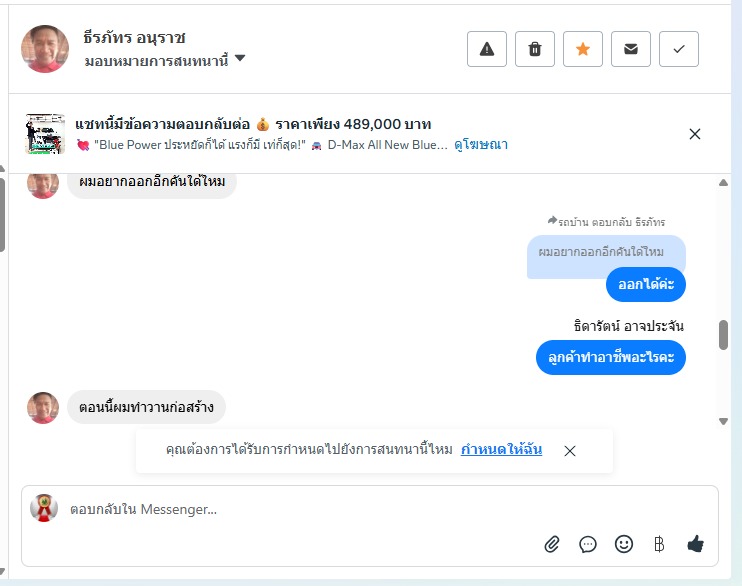Open ธีรภัทร อนุราช profile picture in header
The image size is (742, 586).
(45, 49)
